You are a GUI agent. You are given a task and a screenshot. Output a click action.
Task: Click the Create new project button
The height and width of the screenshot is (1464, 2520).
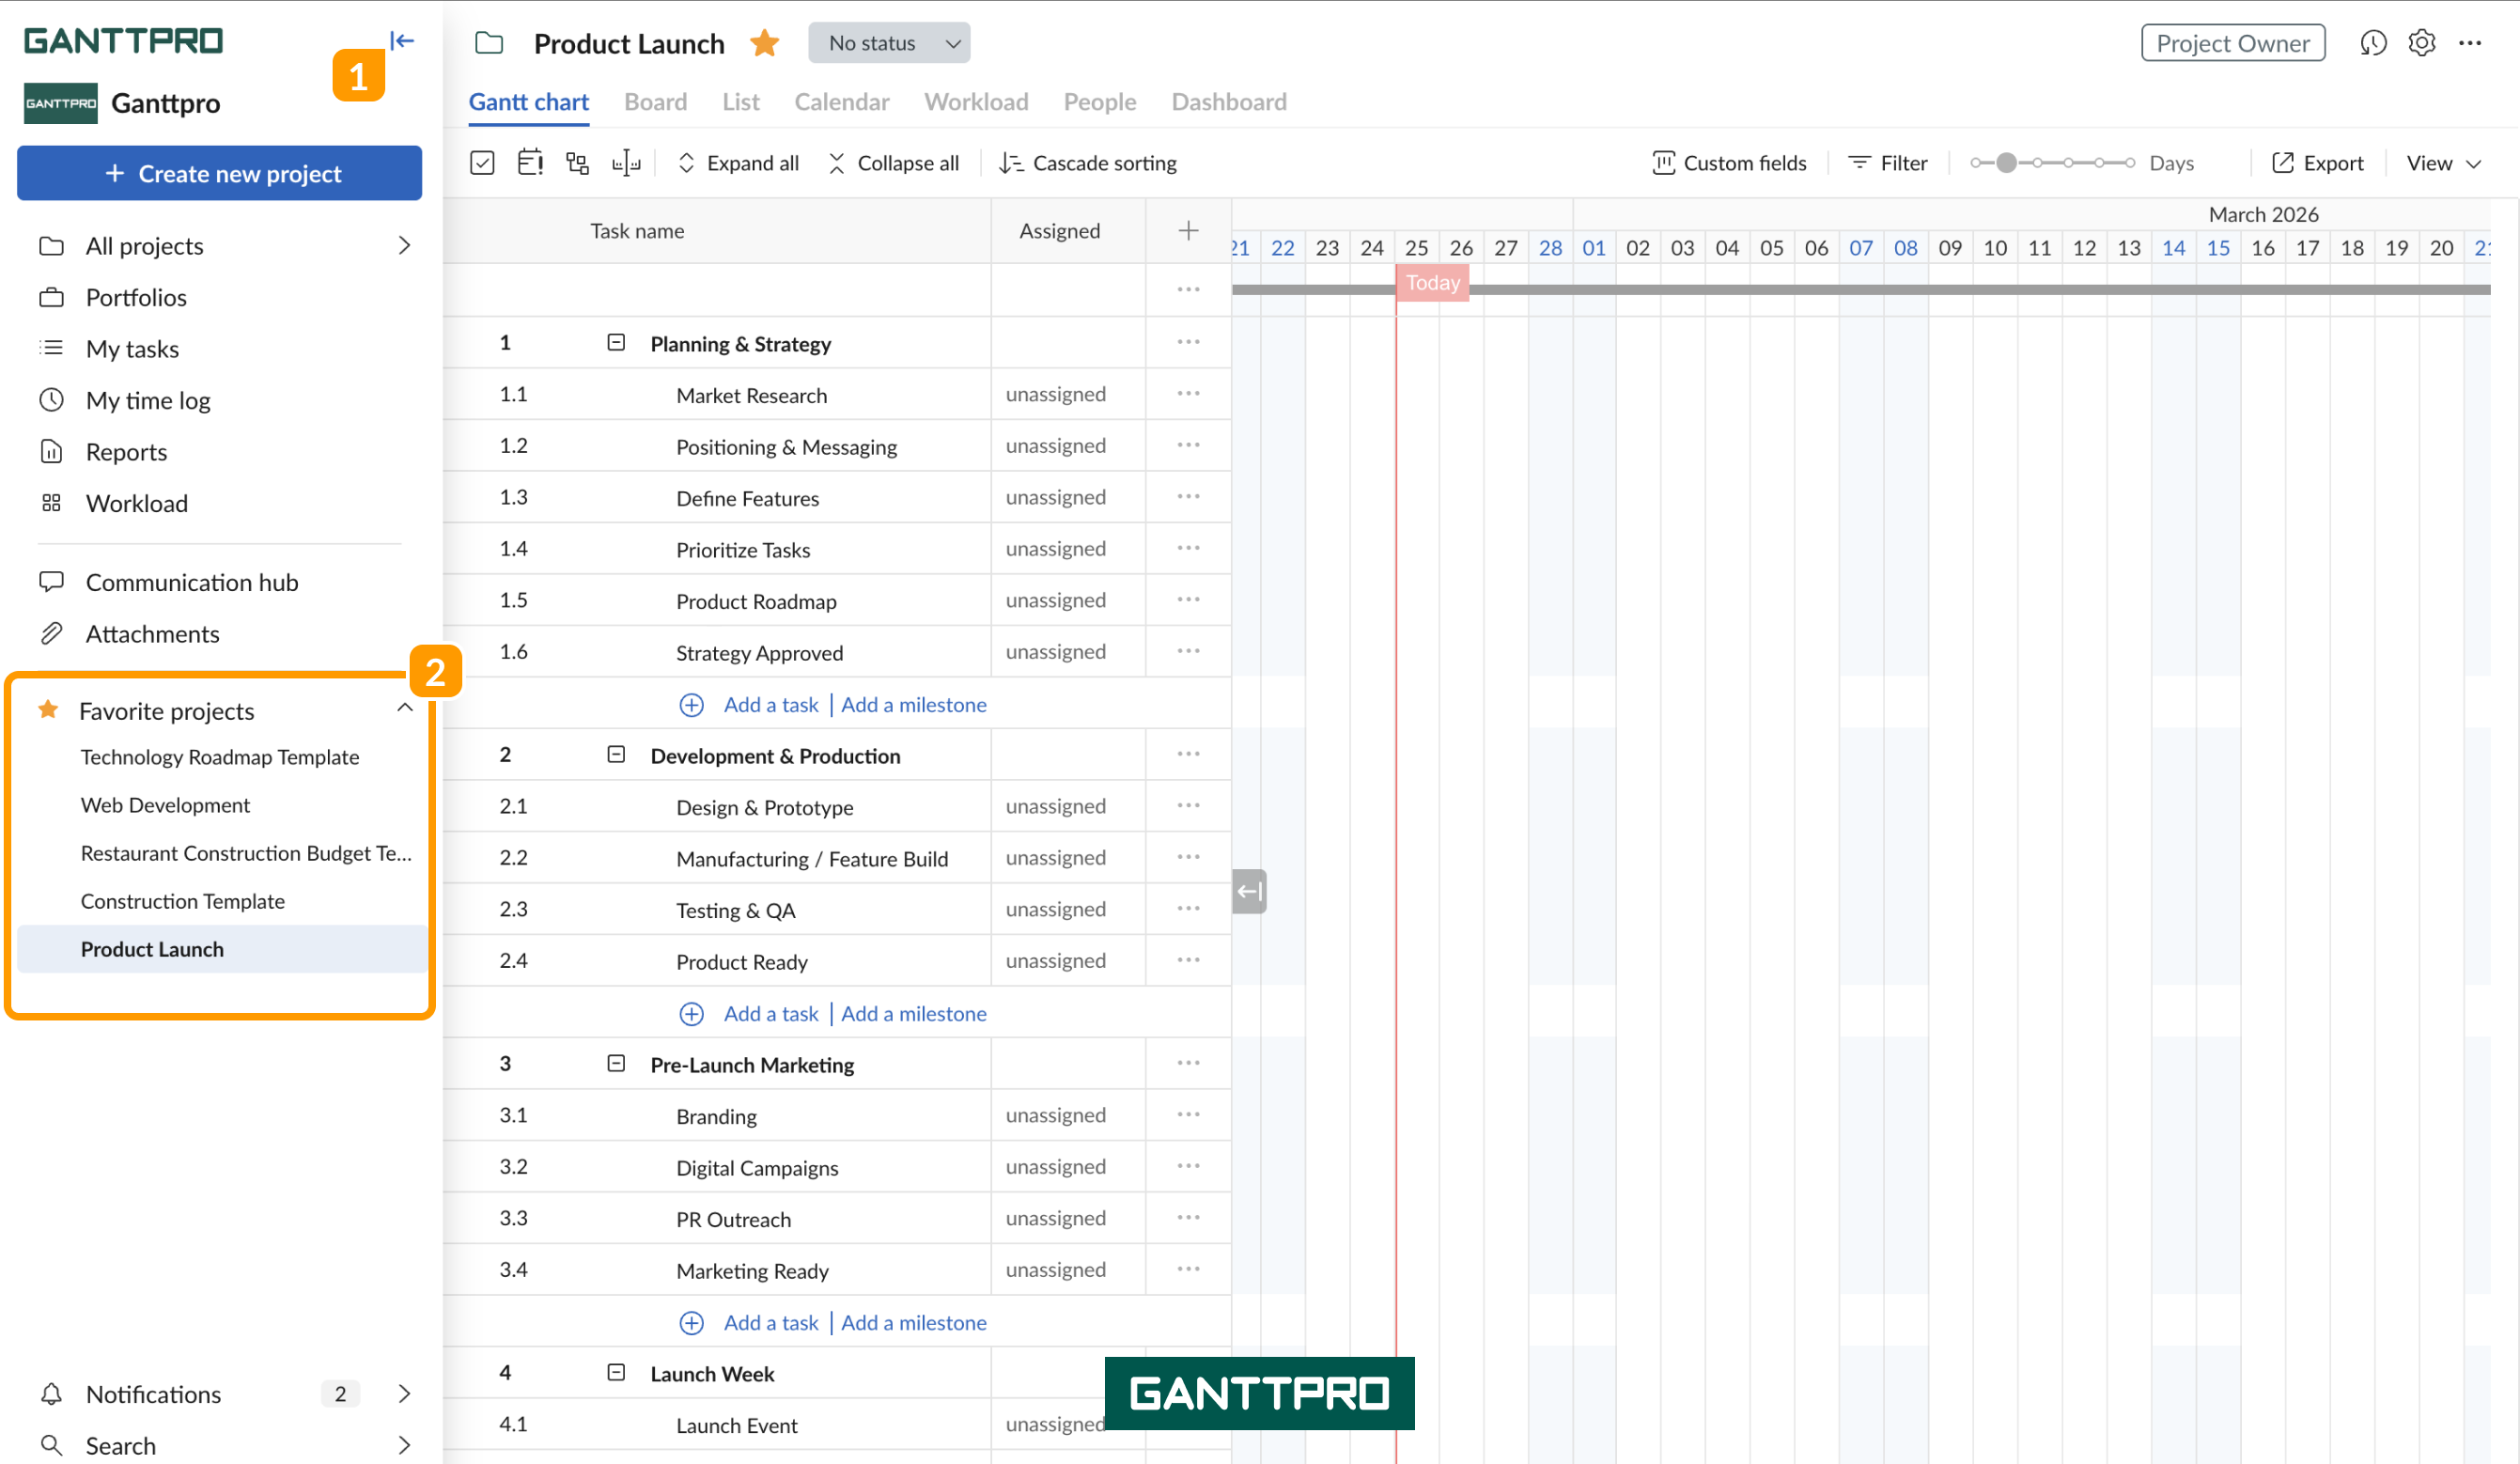click(219, 174)
